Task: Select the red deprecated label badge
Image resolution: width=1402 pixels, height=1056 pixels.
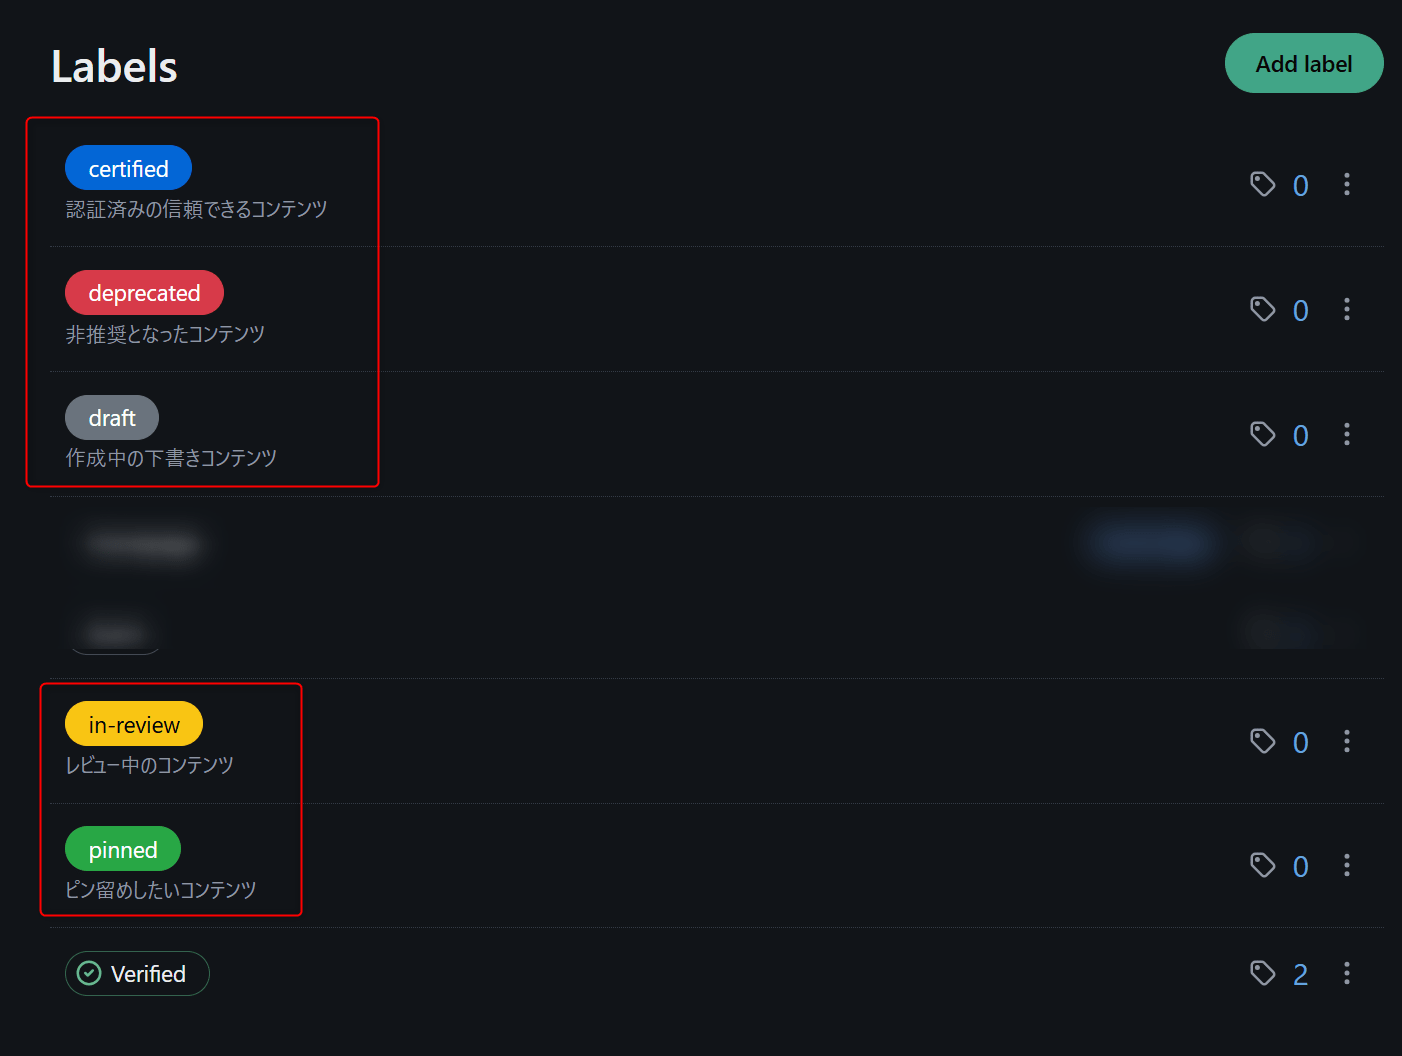Action: (144, 293)
